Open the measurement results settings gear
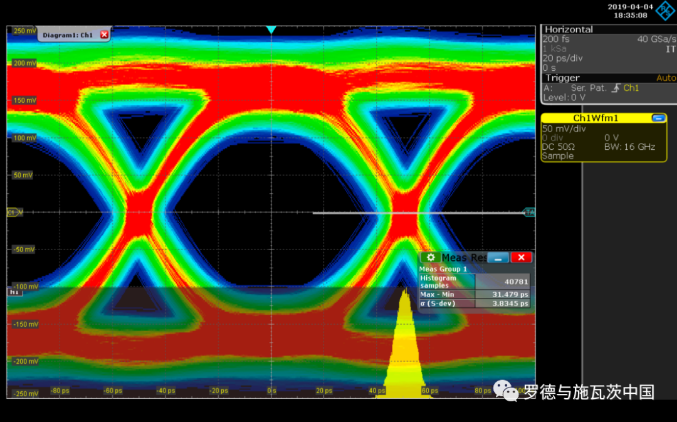 click(x=430, y=257)
